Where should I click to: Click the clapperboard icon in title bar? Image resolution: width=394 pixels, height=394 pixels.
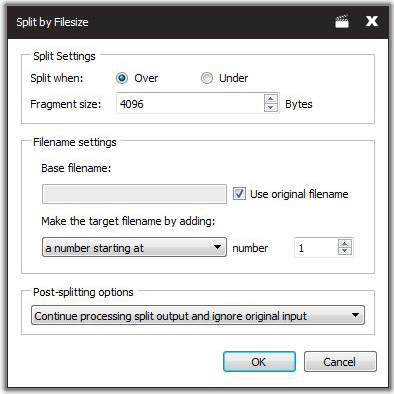point(342,22)
